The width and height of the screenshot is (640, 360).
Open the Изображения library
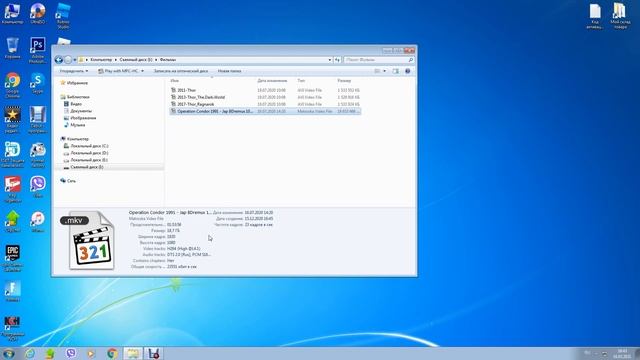pos(80,118)
